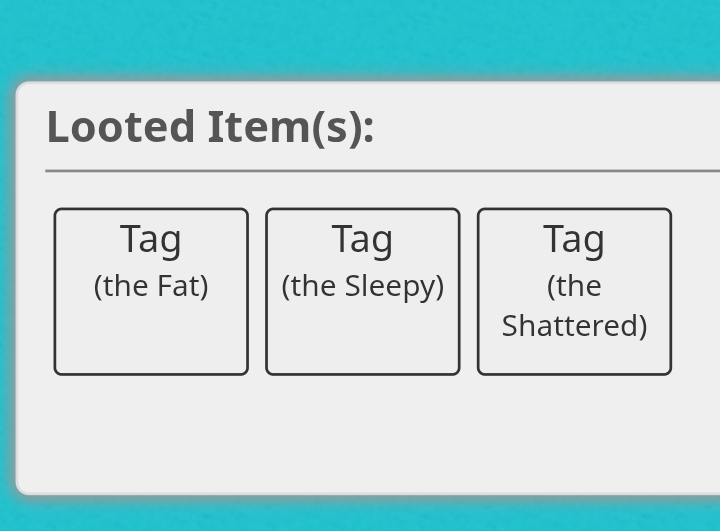Image resolution: width=720 pixels, height=531 pixels.
Task: Click "(the Sleepy)" subtitle text
Action: [363, 287]
